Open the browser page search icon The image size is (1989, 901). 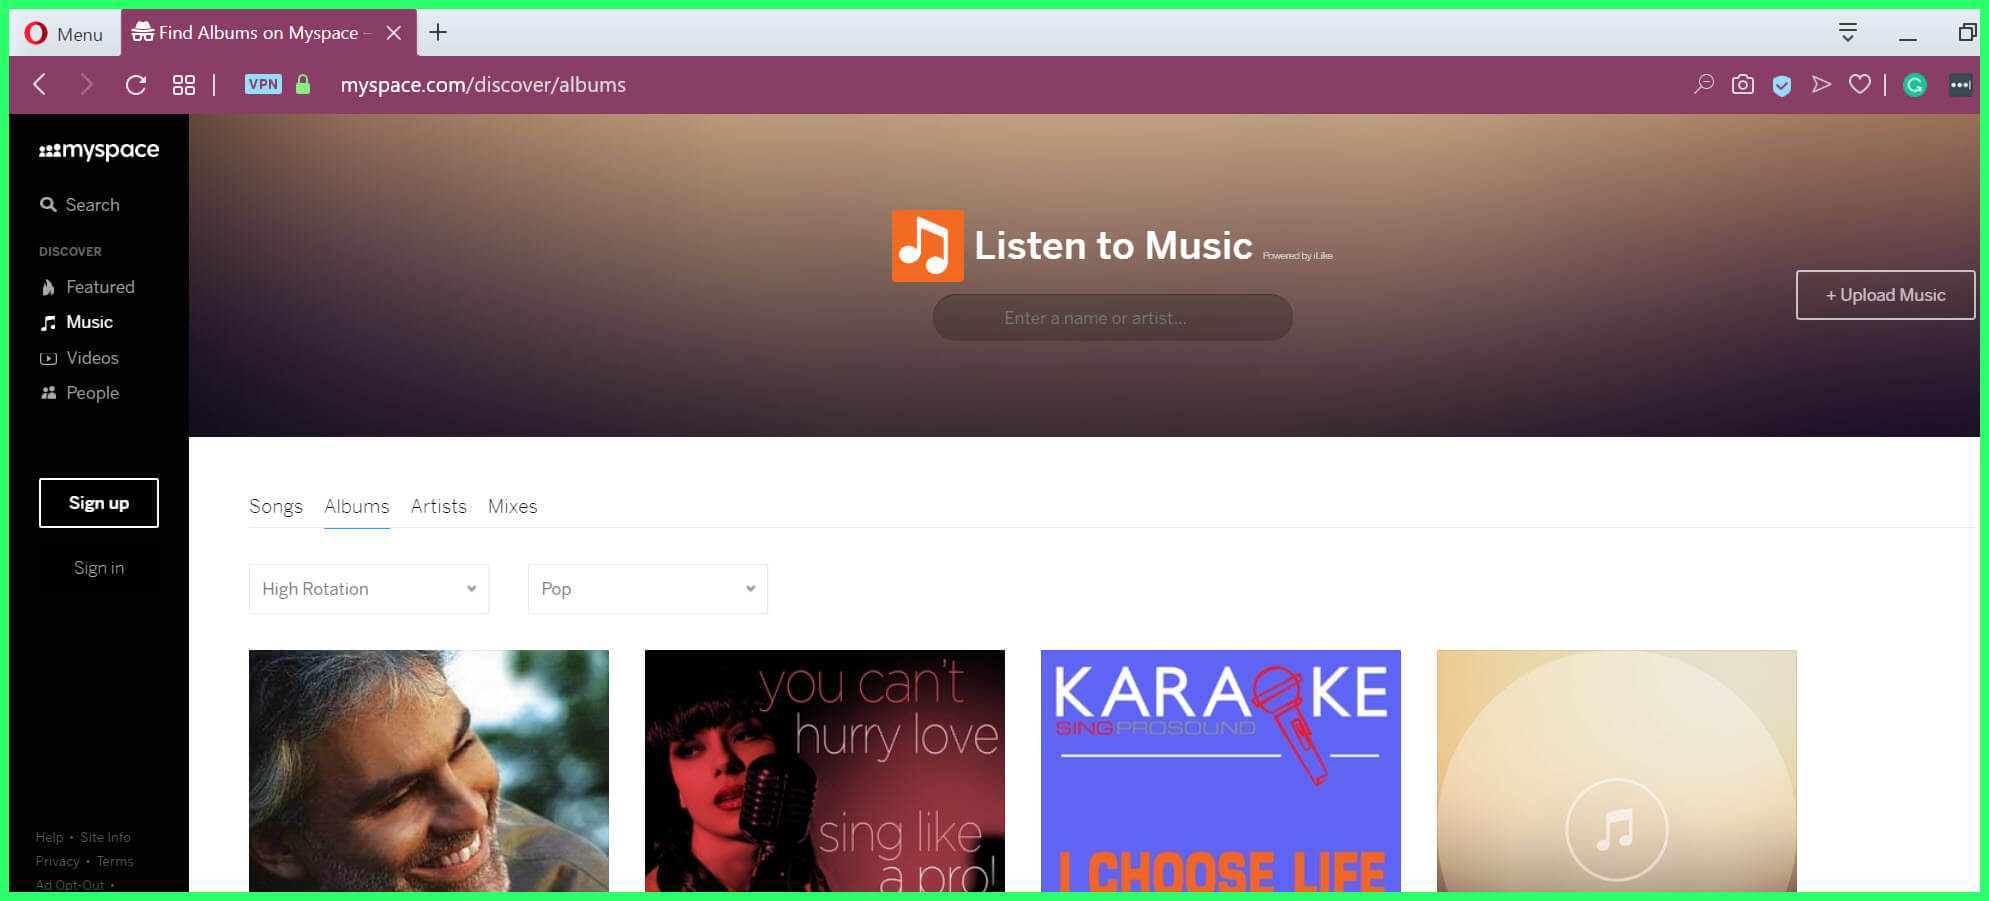tap(1704, 84)
